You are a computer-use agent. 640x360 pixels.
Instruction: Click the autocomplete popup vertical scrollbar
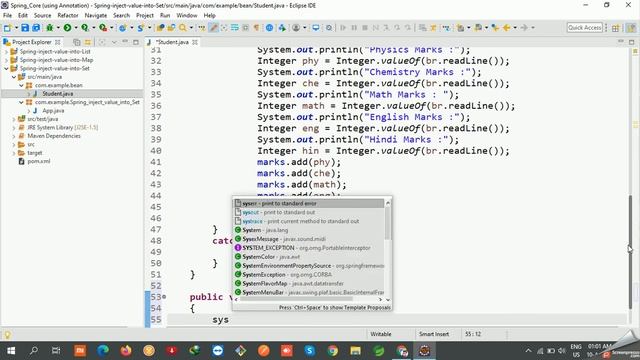click(x=388, y=222)
